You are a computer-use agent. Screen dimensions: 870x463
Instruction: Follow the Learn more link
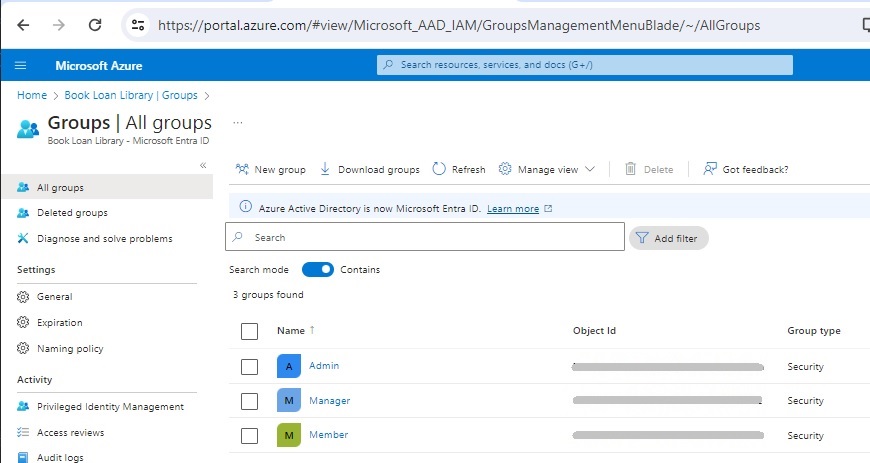pos(513,209)
